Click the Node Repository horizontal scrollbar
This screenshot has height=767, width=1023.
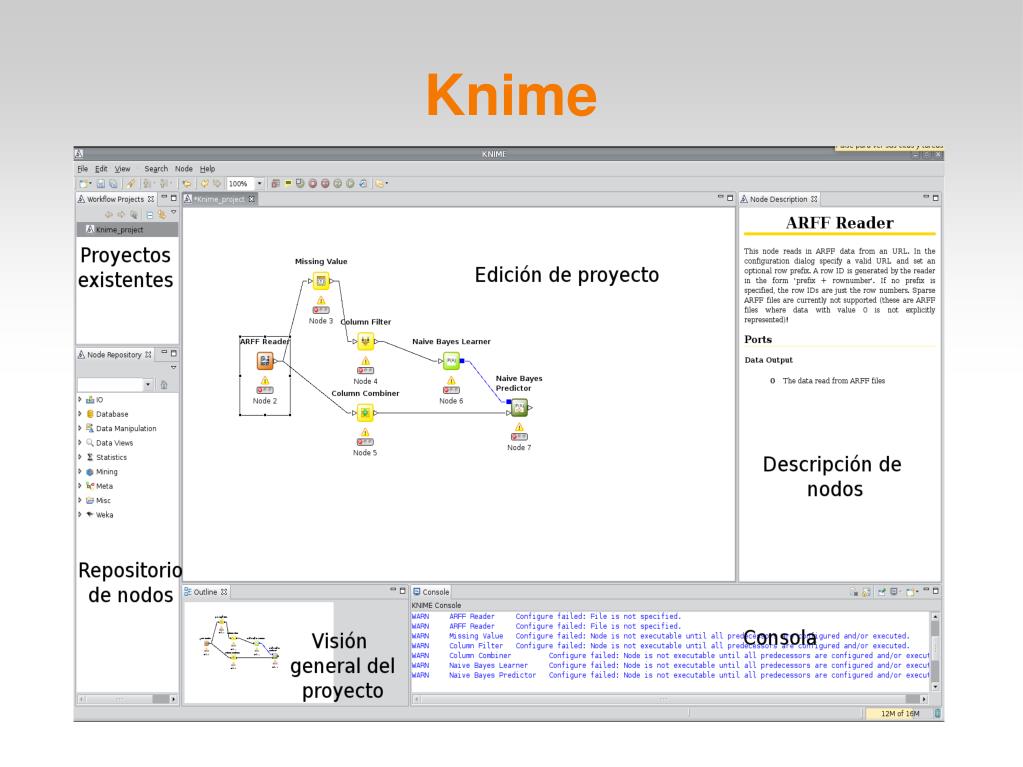pos(127,699)
